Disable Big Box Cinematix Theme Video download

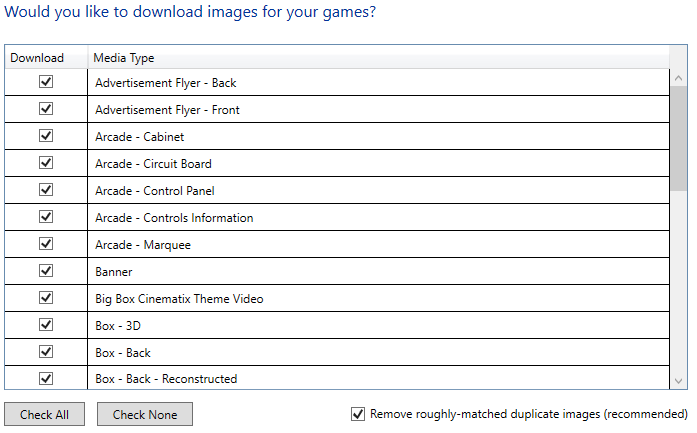pyautogui.click(x=46, y=298)
